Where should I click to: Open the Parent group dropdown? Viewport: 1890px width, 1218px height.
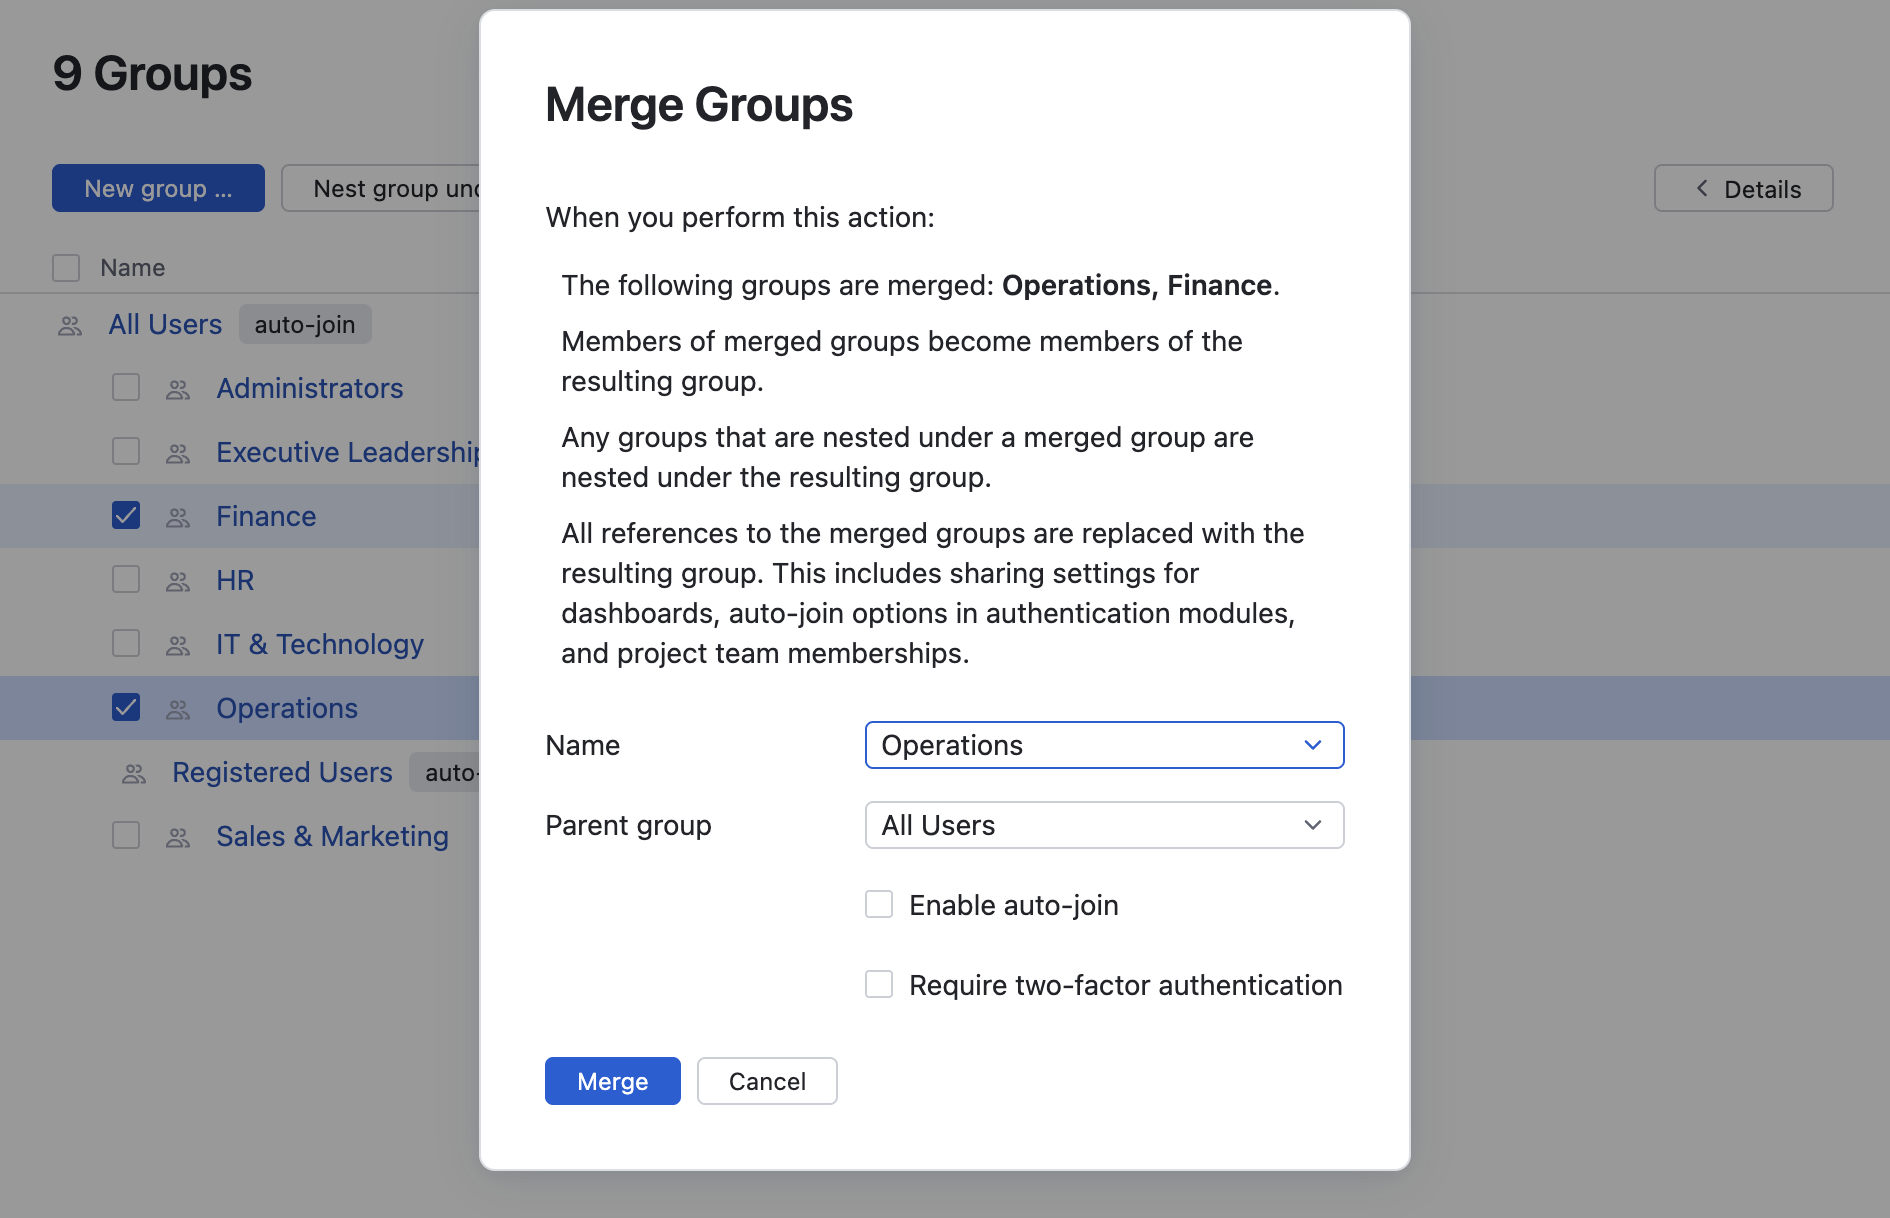point(1104,825)
